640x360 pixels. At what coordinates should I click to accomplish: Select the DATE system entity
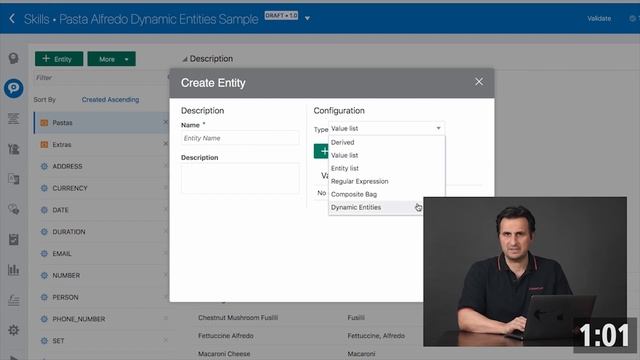click(x=101, y=210)
